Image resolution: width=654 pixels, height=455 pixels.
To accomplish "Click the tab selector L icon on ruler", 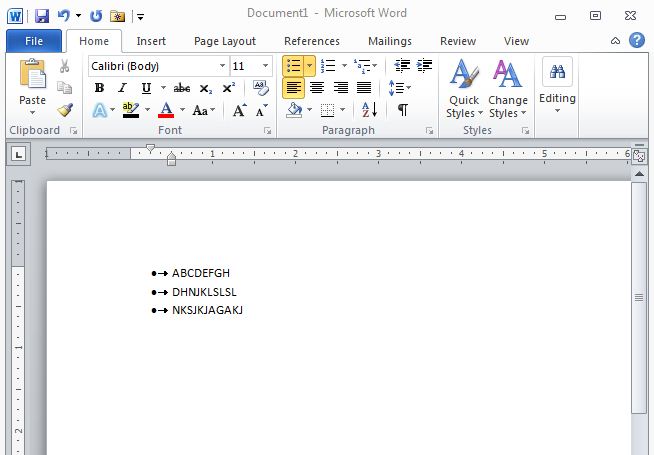I will click(18, 155).
